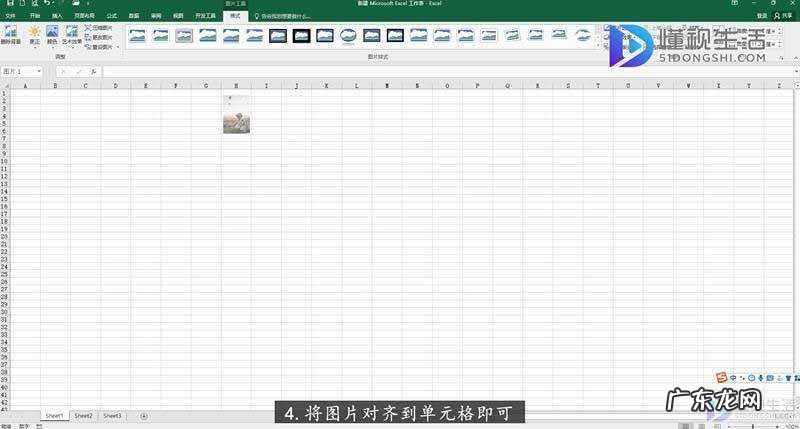Screen dimensions: 800x429
Task: Apply the Beveled Matte White picture style
Action: coord(160,35)
